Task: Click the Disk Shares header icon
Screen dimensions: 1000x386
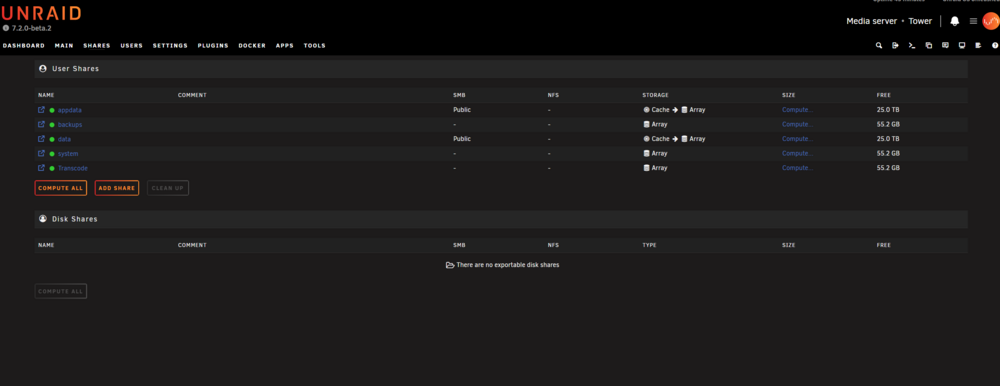Action: tap(43, 218)
